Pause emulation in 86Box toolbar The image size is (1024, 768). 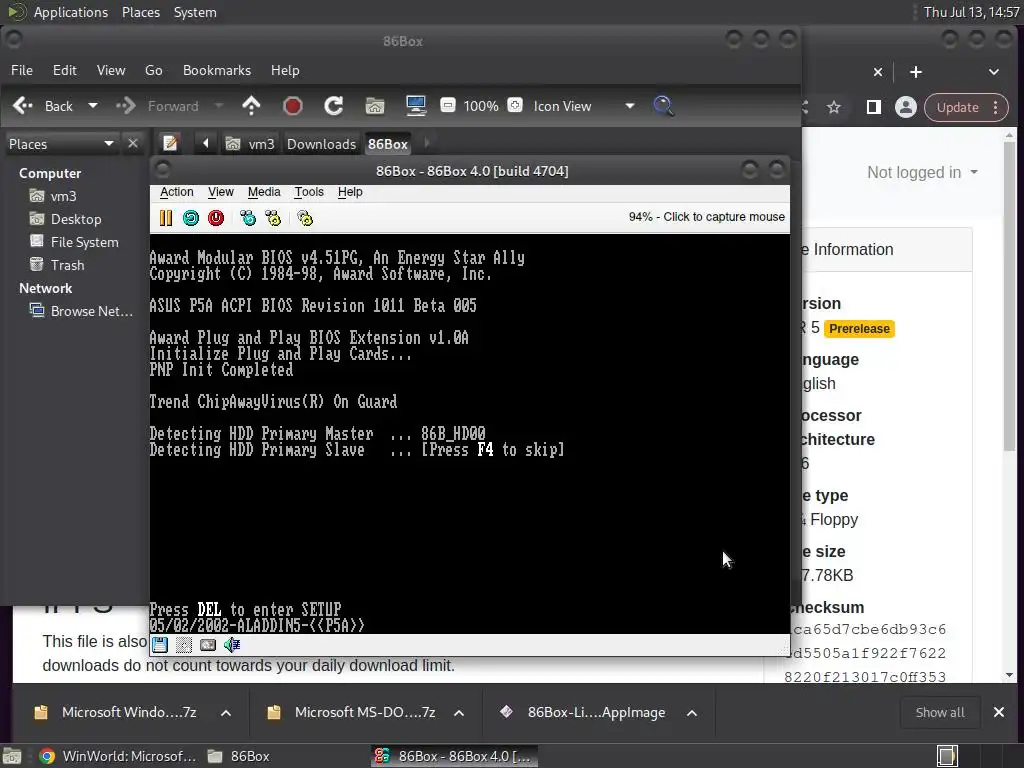point(166,217)
